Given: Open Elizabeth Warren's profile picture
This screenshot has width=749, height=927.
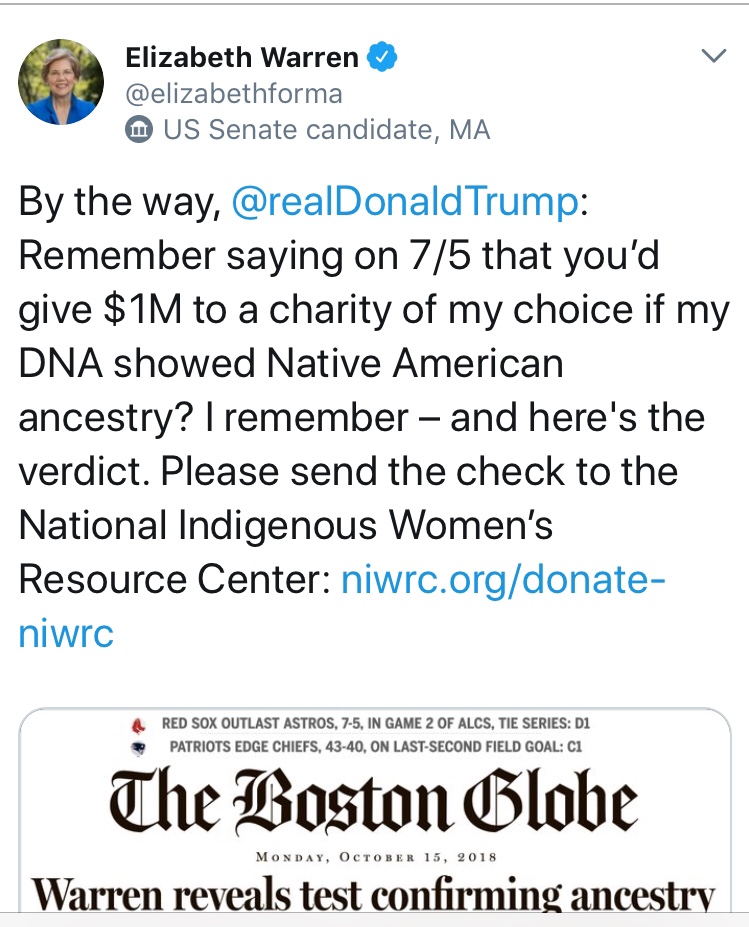Looking at the screenshot, I should point(61,82).
